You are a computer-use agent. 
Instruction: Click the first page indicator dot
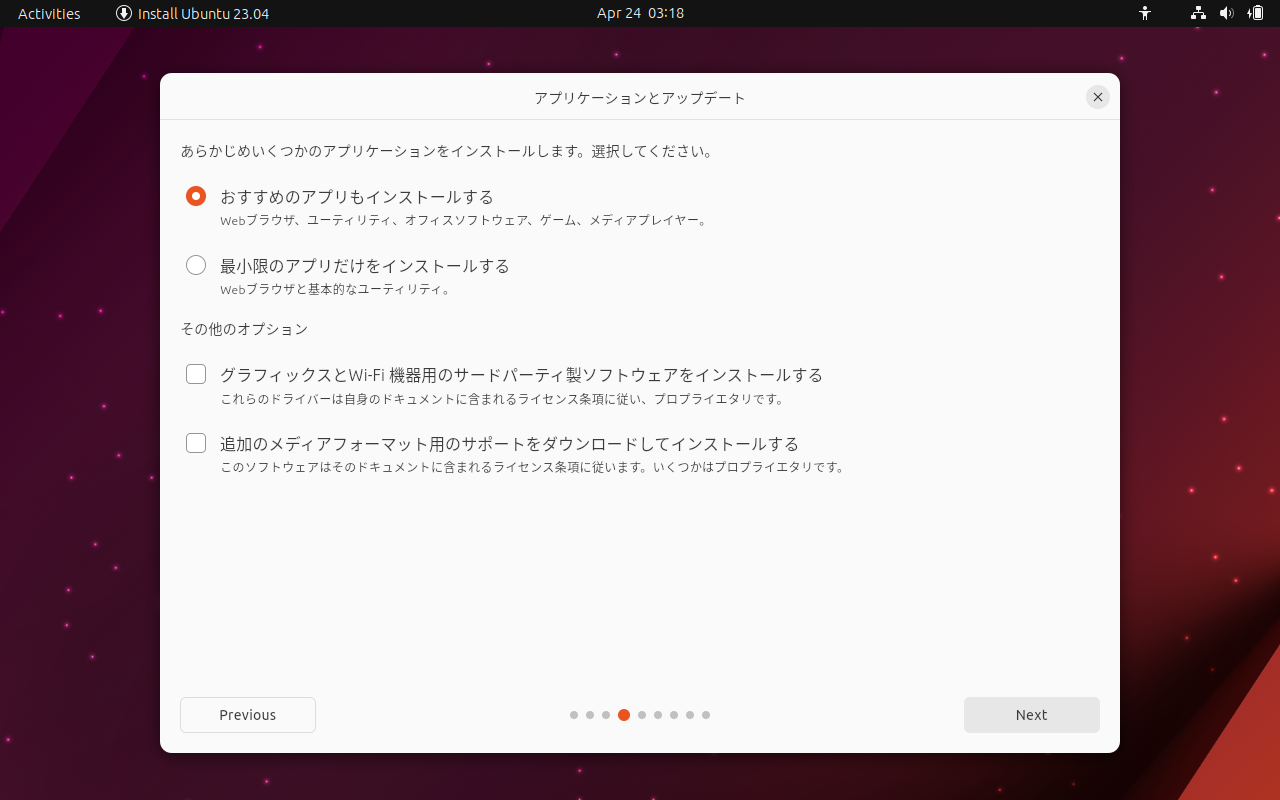click(574, 715)
